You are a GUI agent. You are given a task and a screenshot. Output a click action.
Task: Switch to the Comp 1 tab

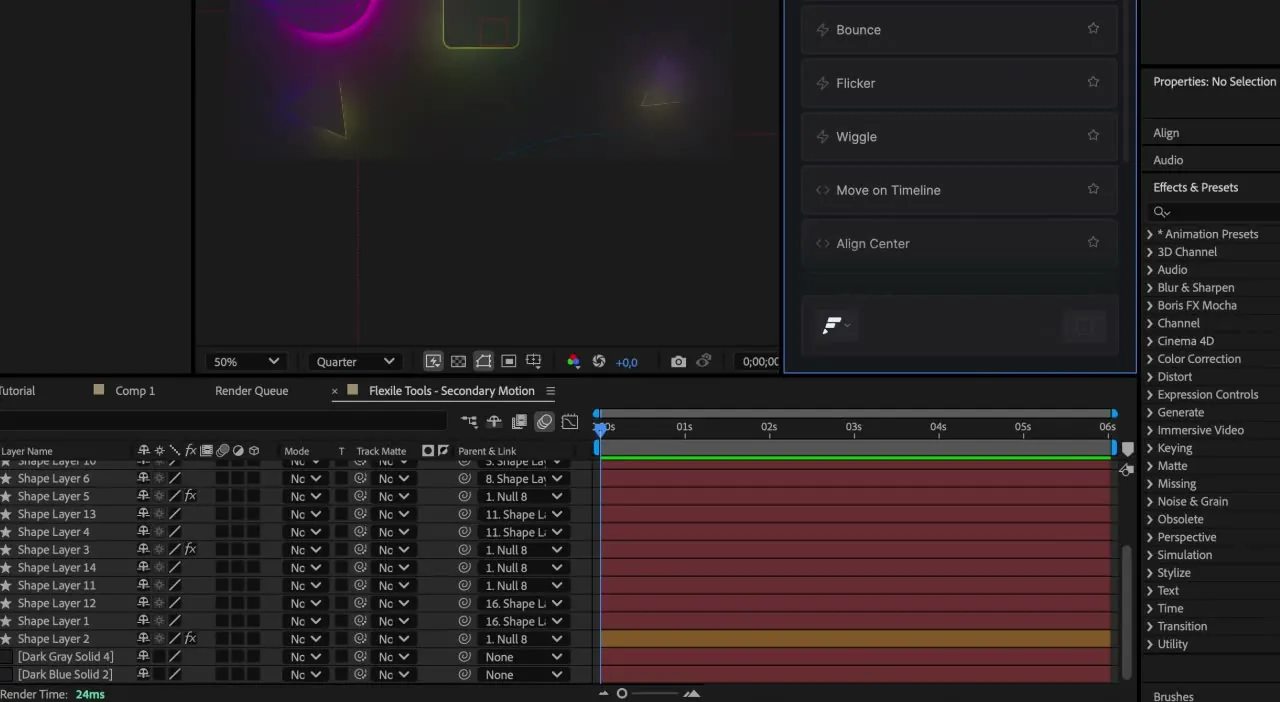135,391
